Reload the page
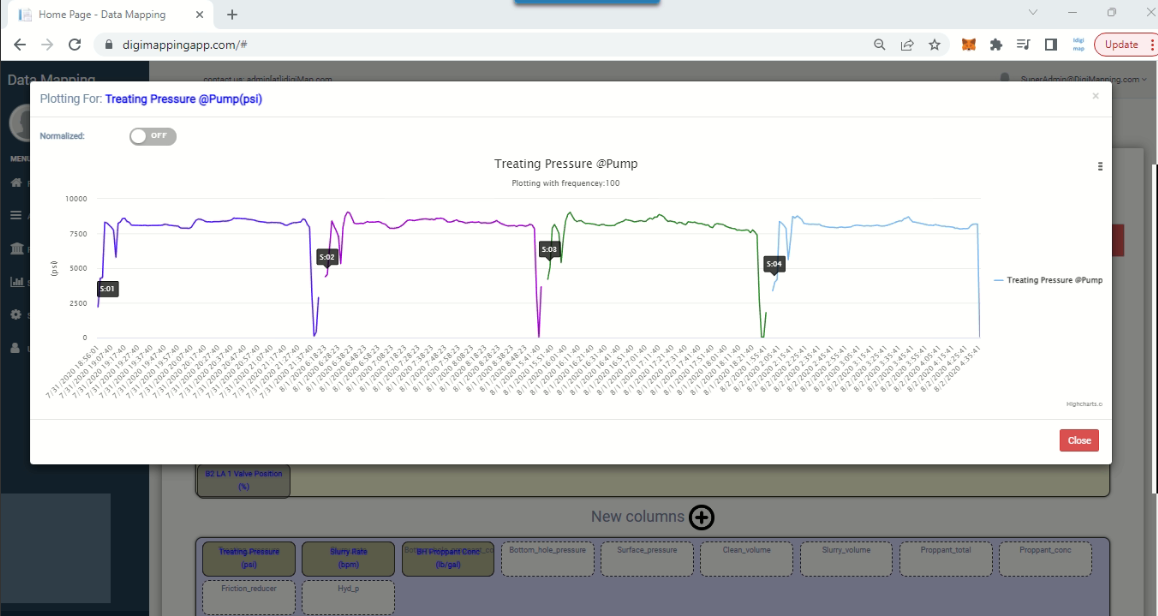 coord(74,45)
